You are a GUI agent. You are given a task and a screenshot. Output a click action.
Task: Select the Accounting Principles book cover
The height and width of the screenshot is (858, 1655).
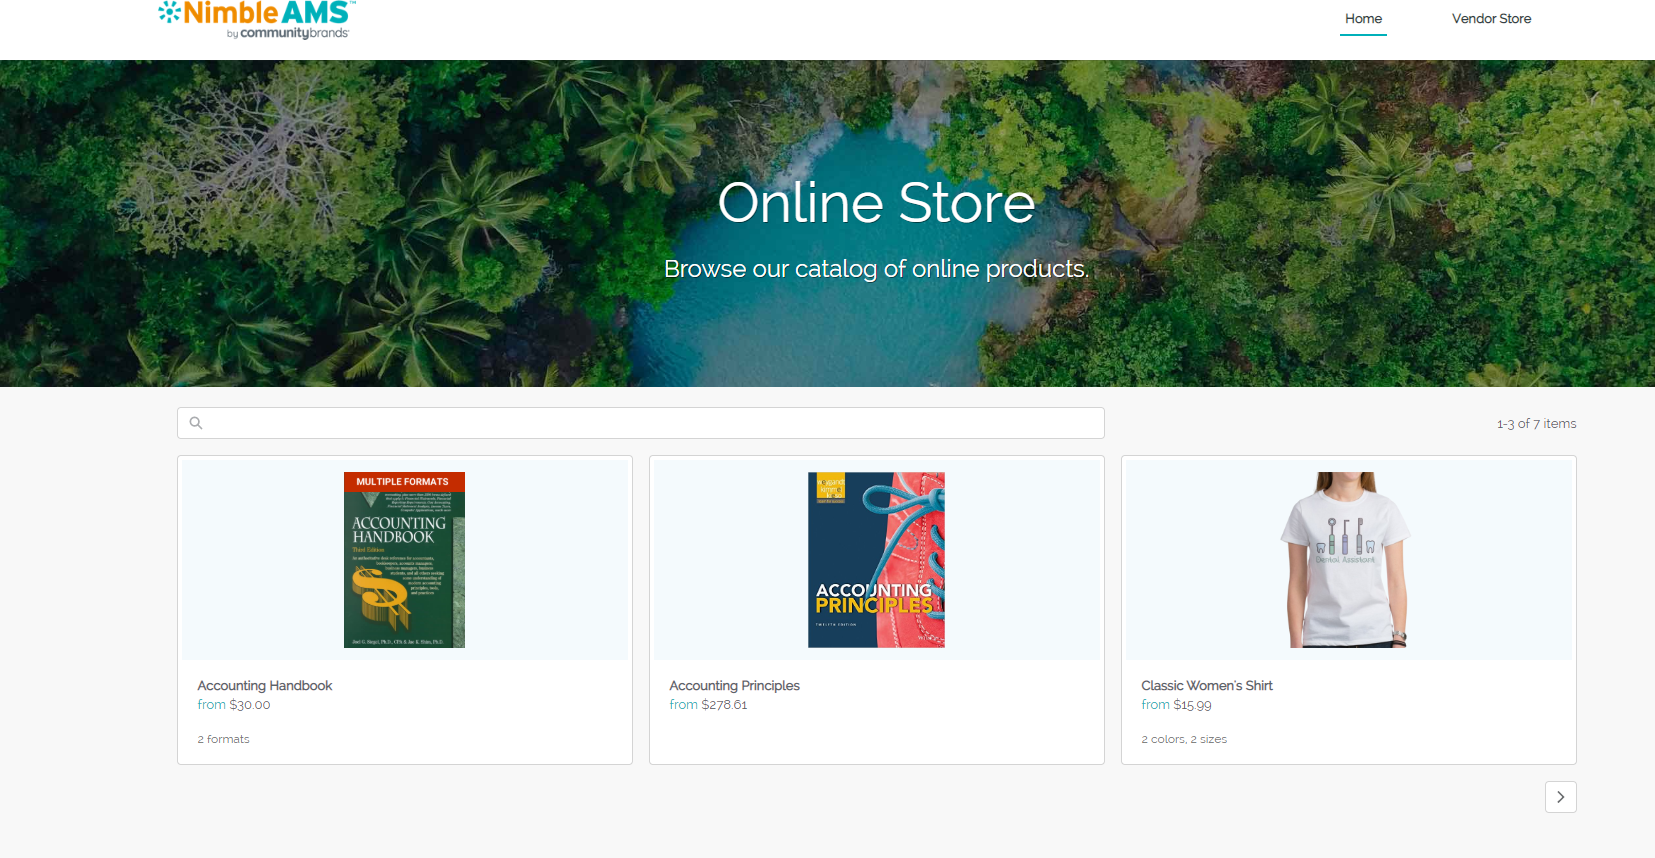pos(876,560)
